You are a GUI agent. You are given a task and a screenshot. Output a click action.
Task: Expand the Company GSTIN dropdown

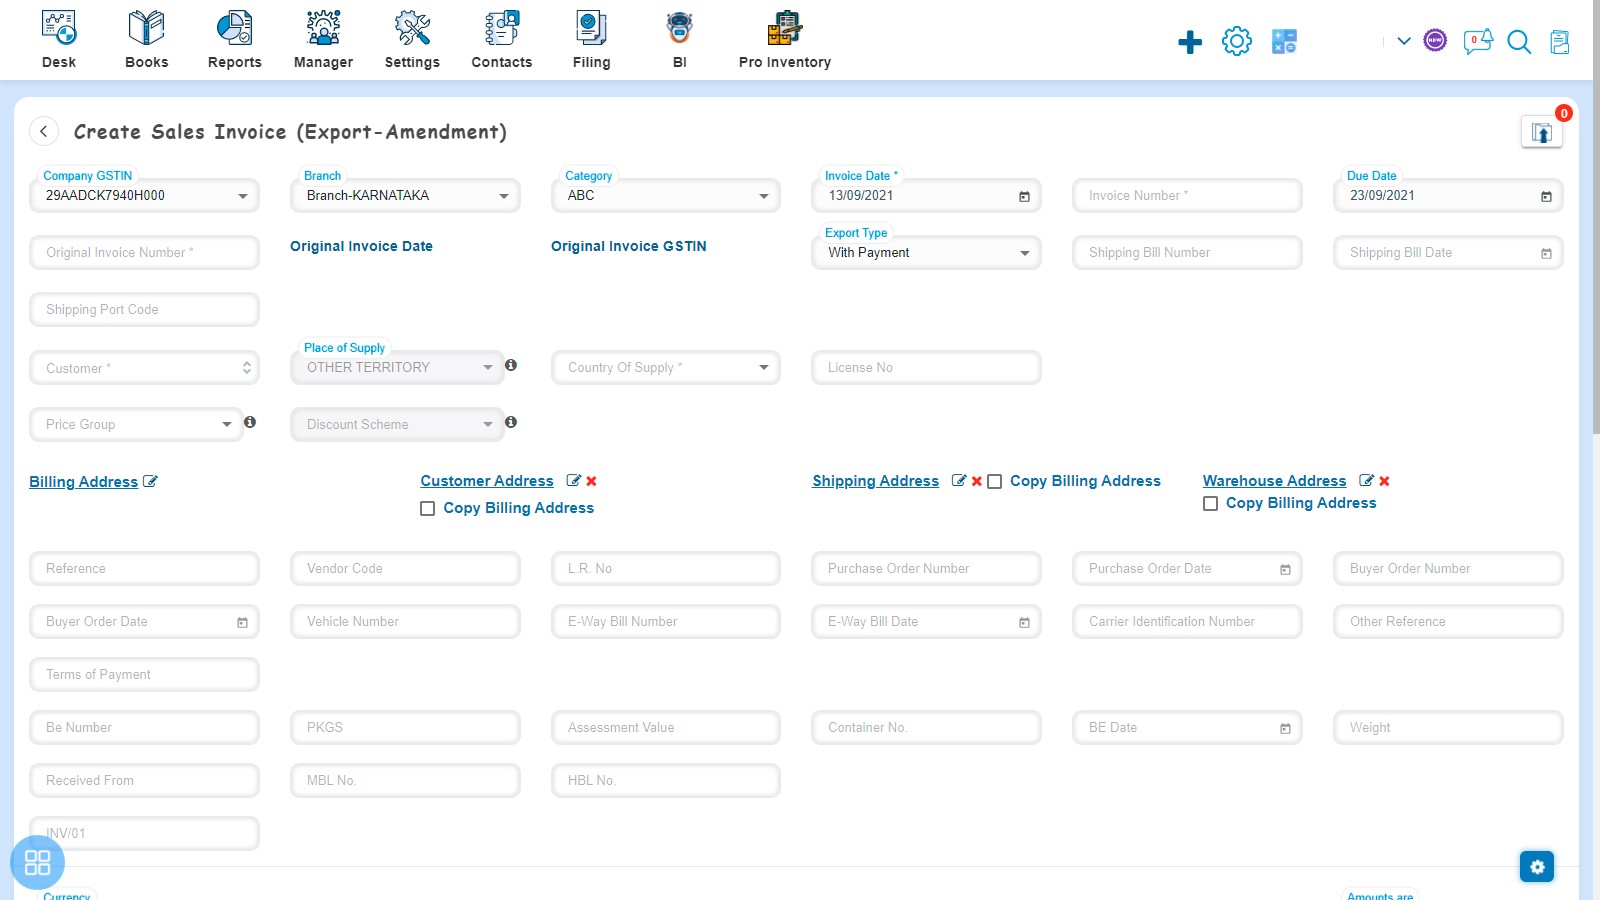(x=242, y=196)
